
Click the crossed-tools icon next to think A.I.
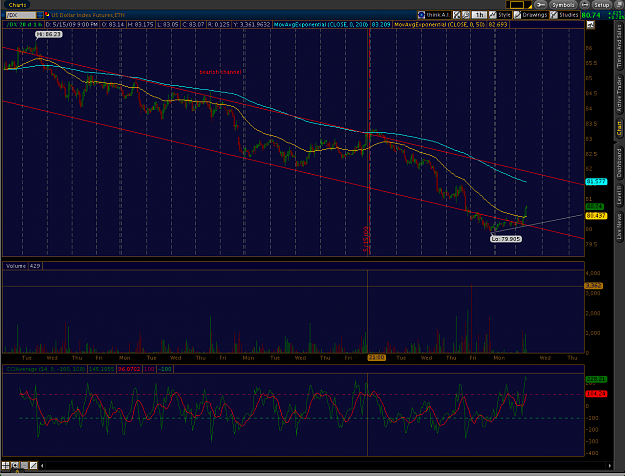tap(457, 15)
